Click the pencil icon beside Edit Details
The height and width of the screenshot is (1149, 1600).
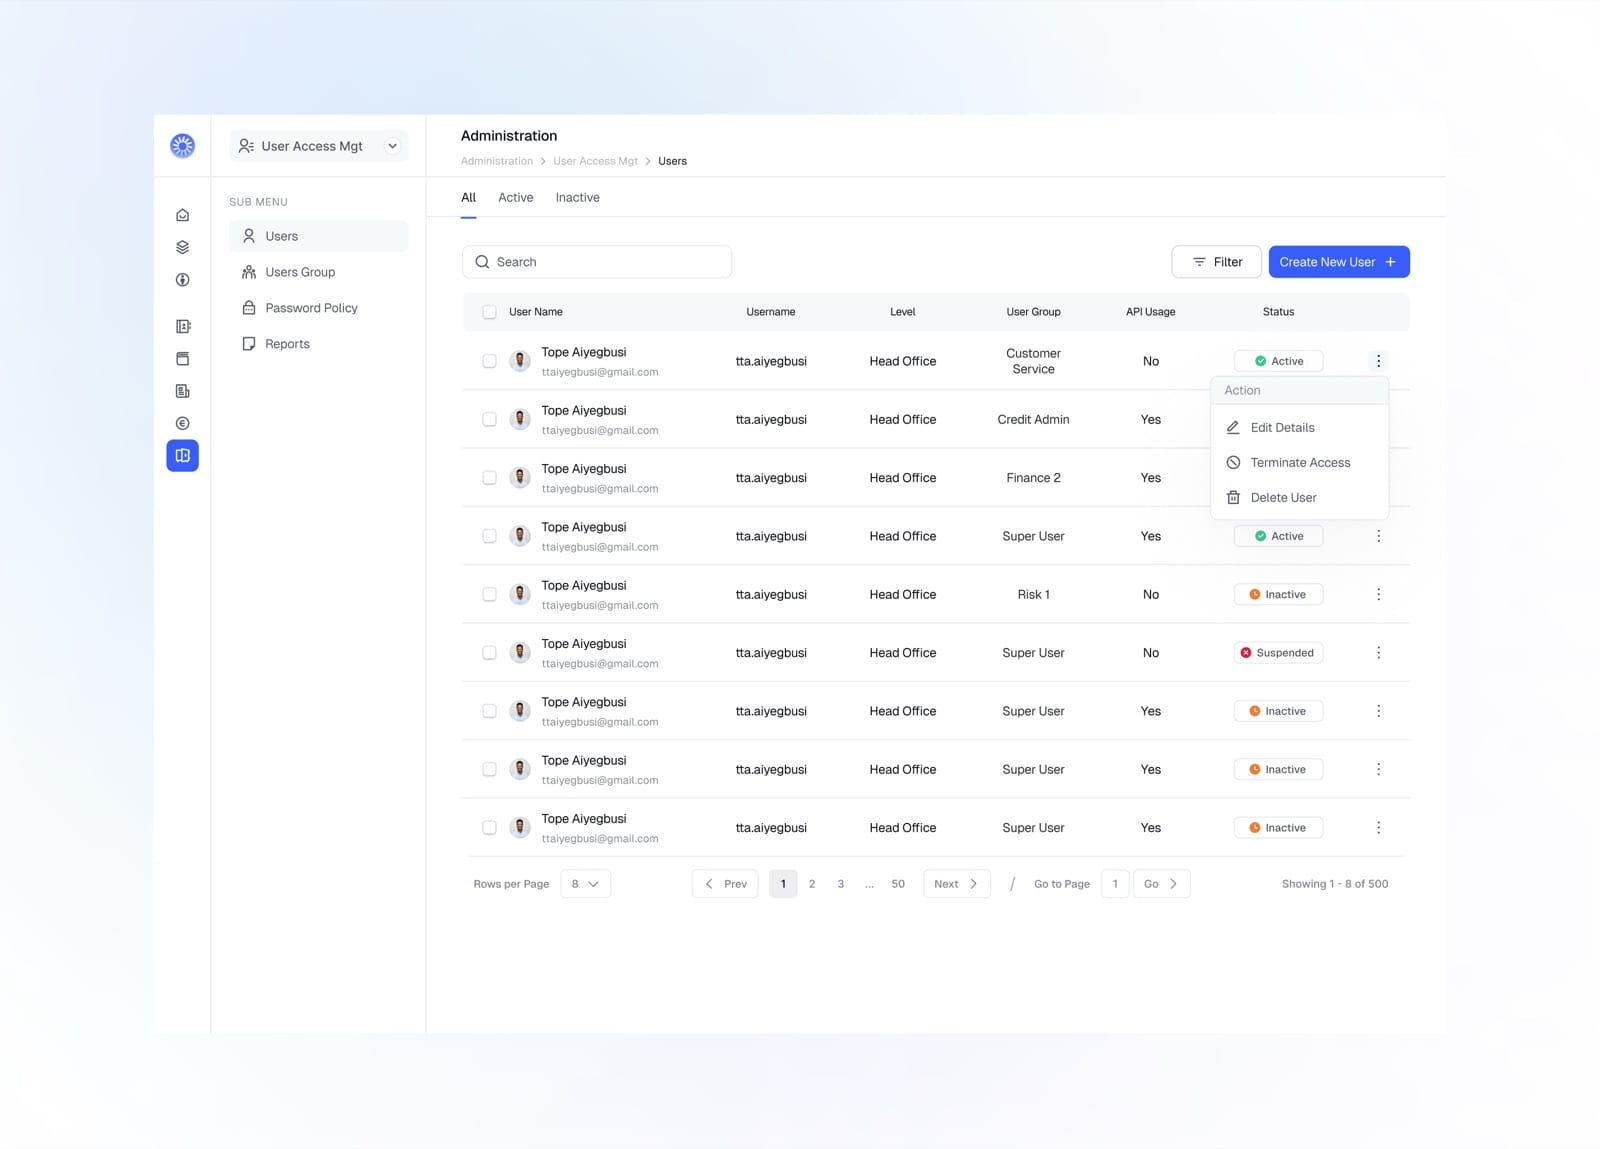click(1233, 427)
